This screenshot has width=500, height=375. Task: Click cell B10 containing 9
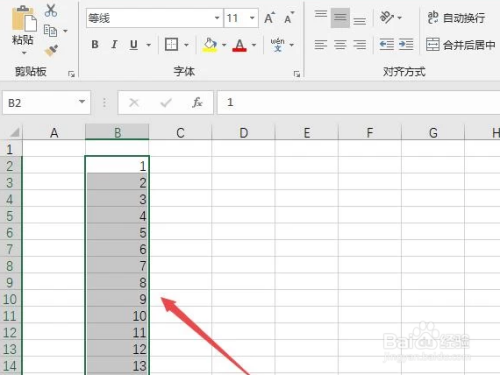click(117, 298)
